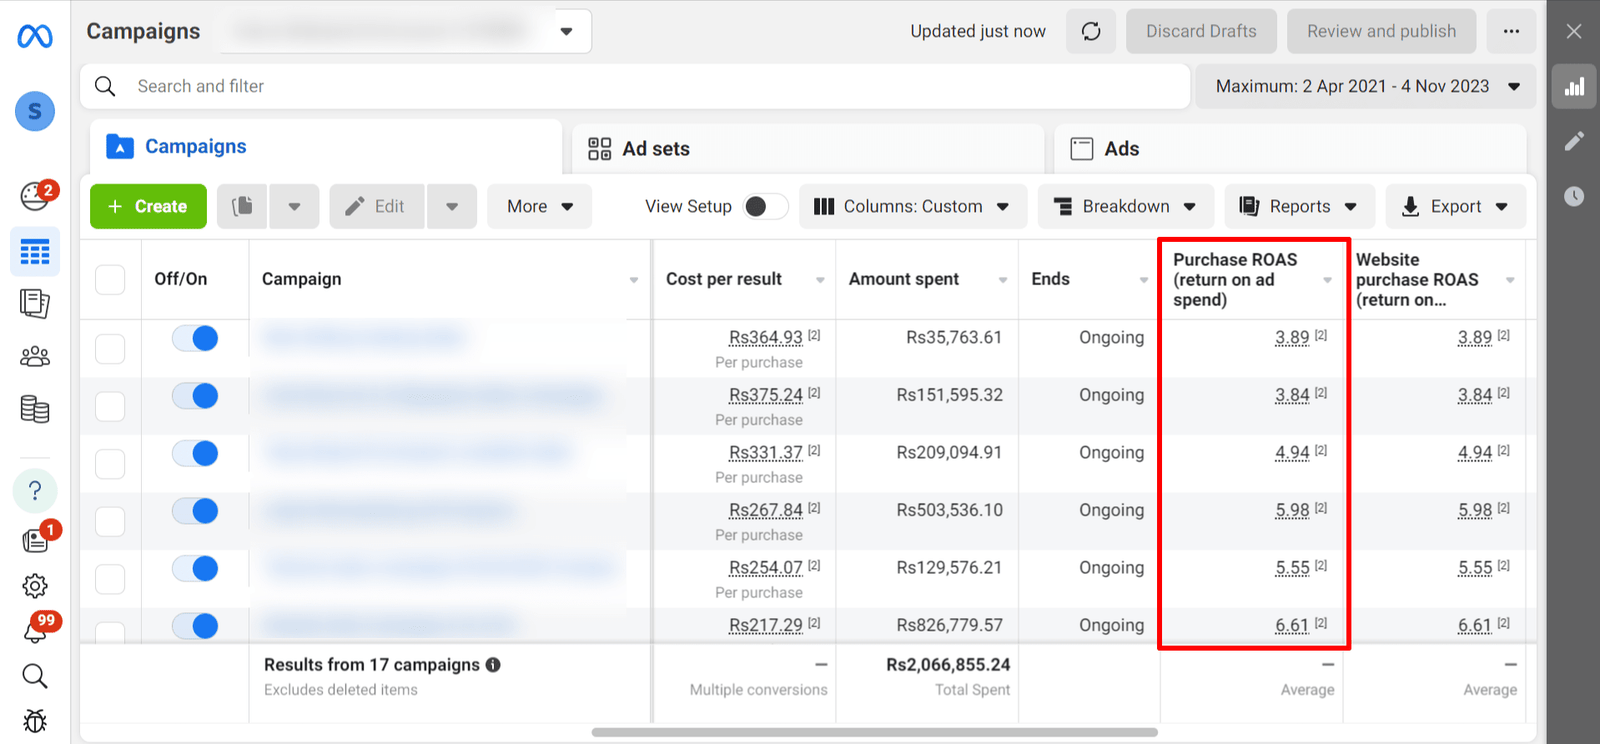Open the settings gear in left sidebar
Screen dimensions: 1600x744
coord(35,586)
